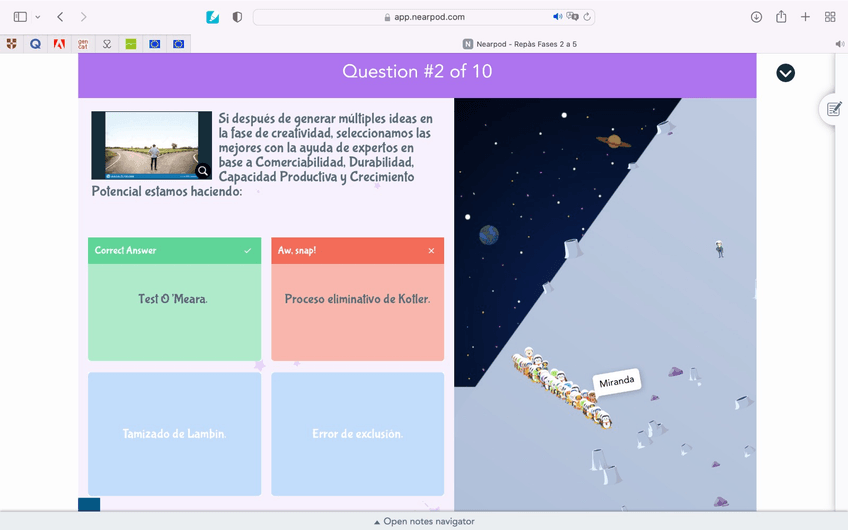Viewport: 848px width, 530px height.
Task: Click the X on the Aw, snap! header
Action: [x=431, y=250]
